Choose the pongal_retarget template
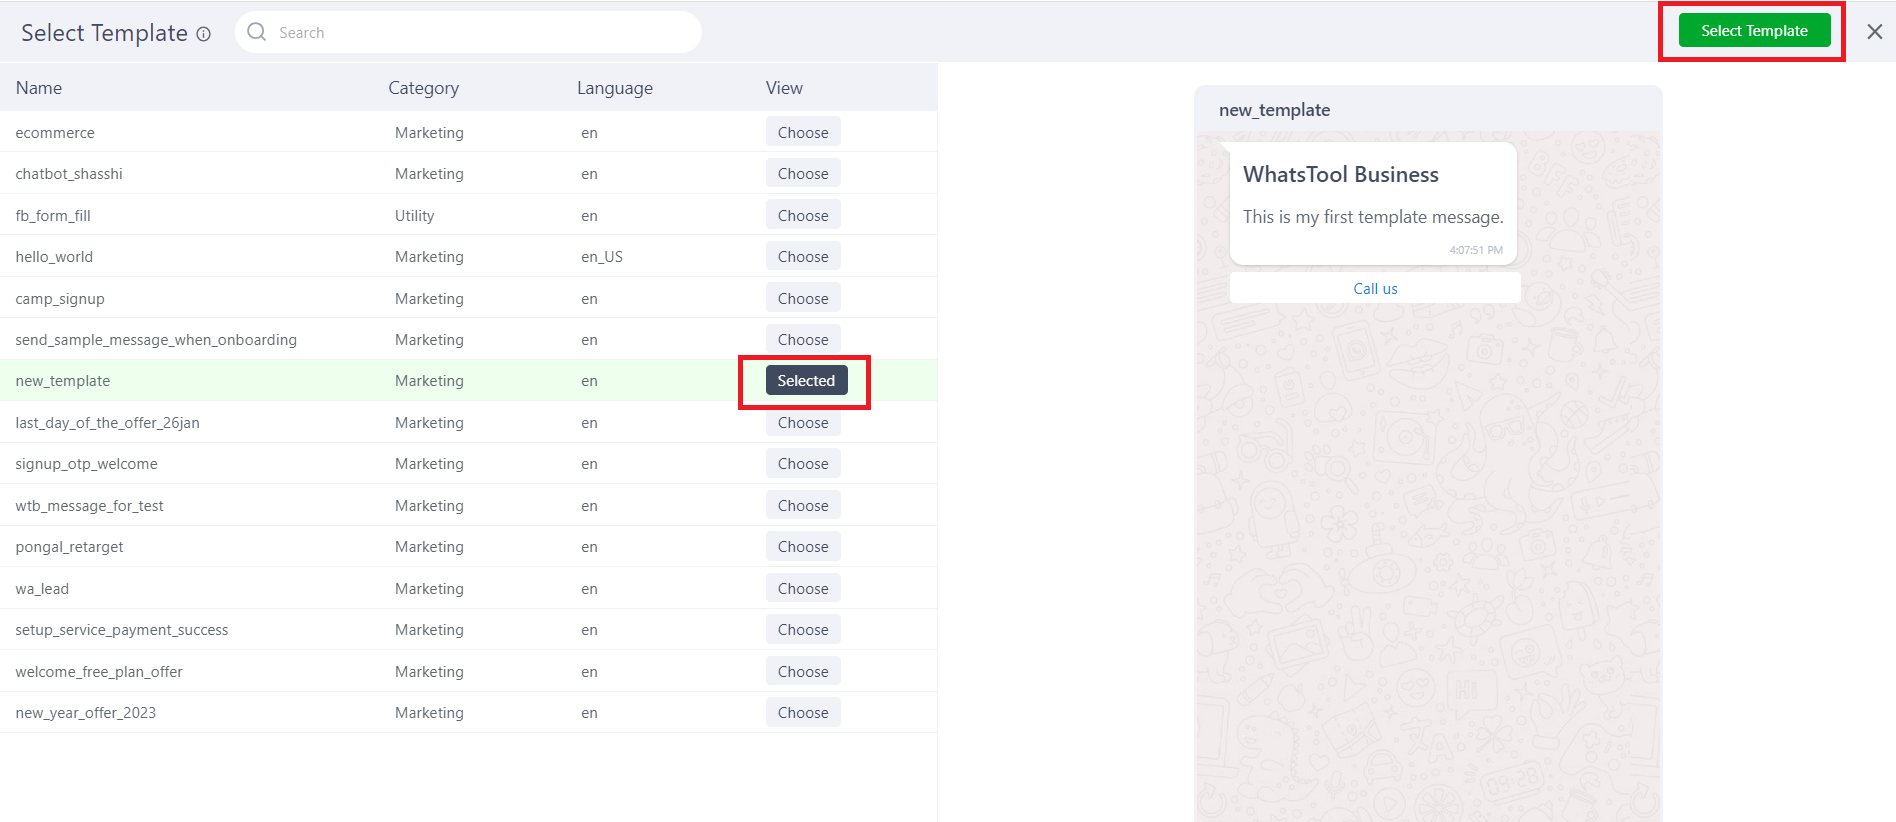The height and width of the screenshot is (822, 1896). tap(803, 546)
